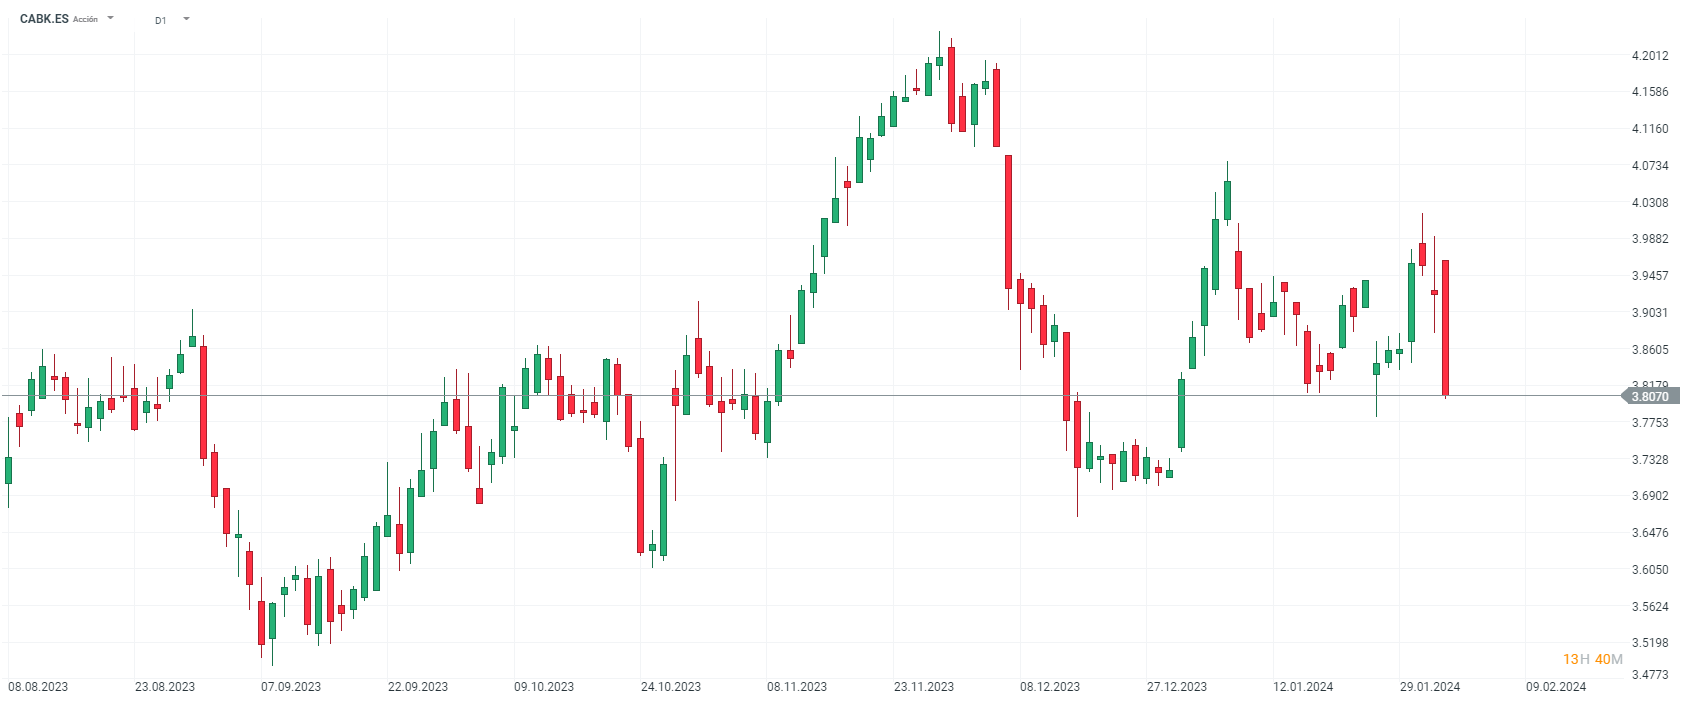Click the 3.4773 price axis label
Image resolution: width=1691 pixels, height=703 pixels.
coord(1650,675)
